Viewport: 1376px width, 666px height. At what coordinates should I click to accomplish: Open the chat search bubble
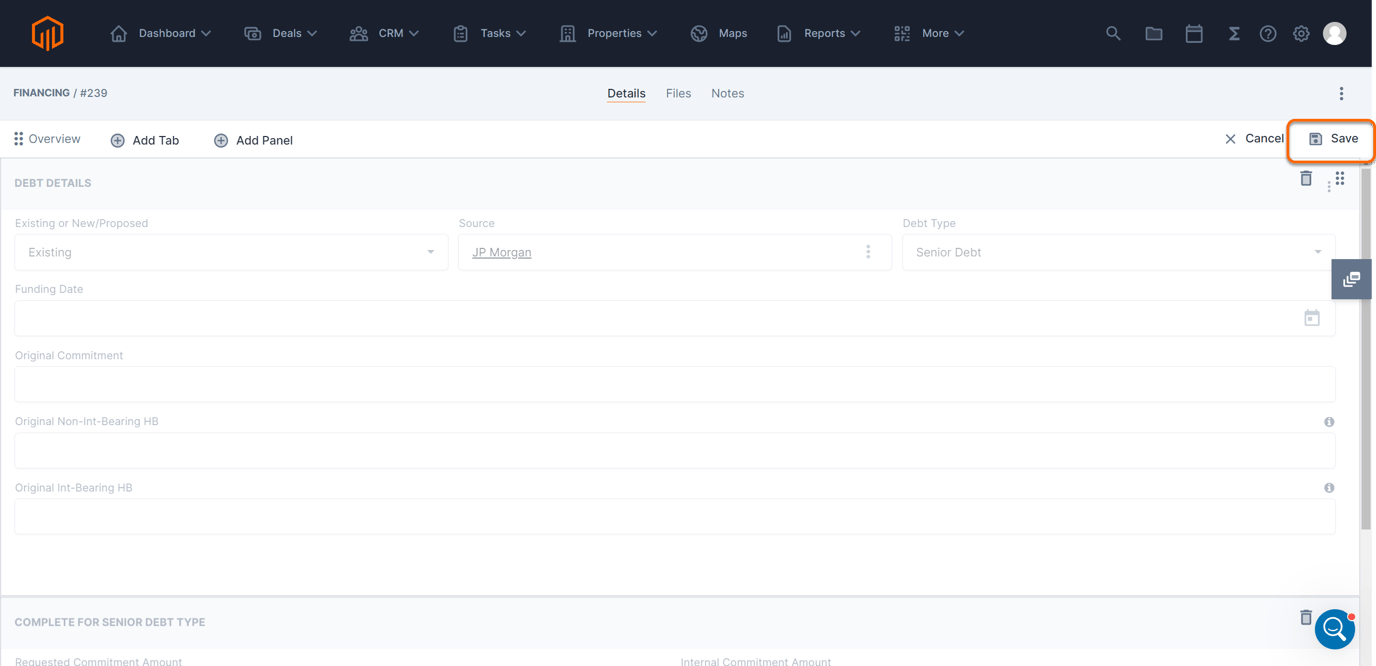pos(1335,629)
